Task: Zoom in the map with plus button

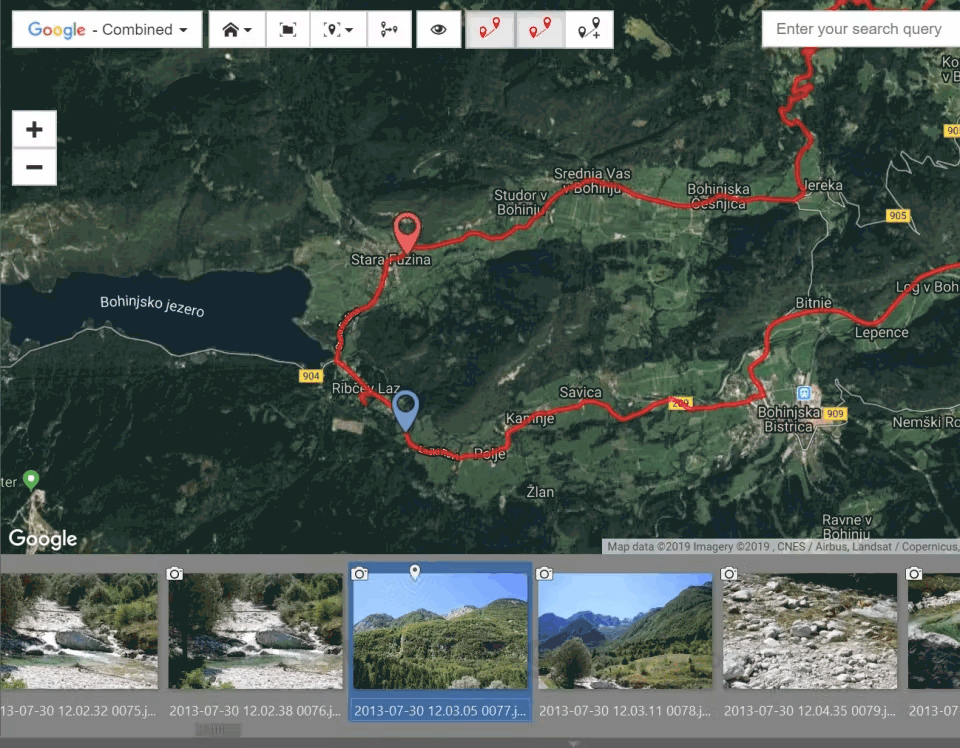Action: tap(34, 129)
